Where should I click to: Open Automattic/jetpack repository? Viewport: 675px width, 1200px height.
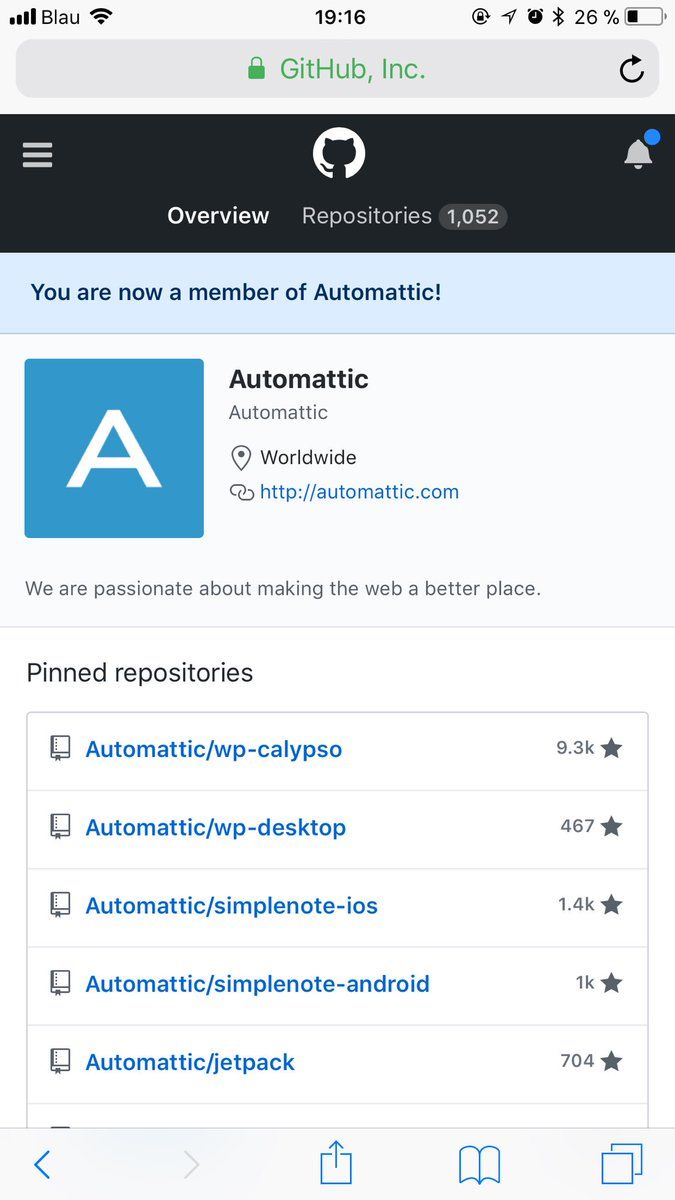190,1062
